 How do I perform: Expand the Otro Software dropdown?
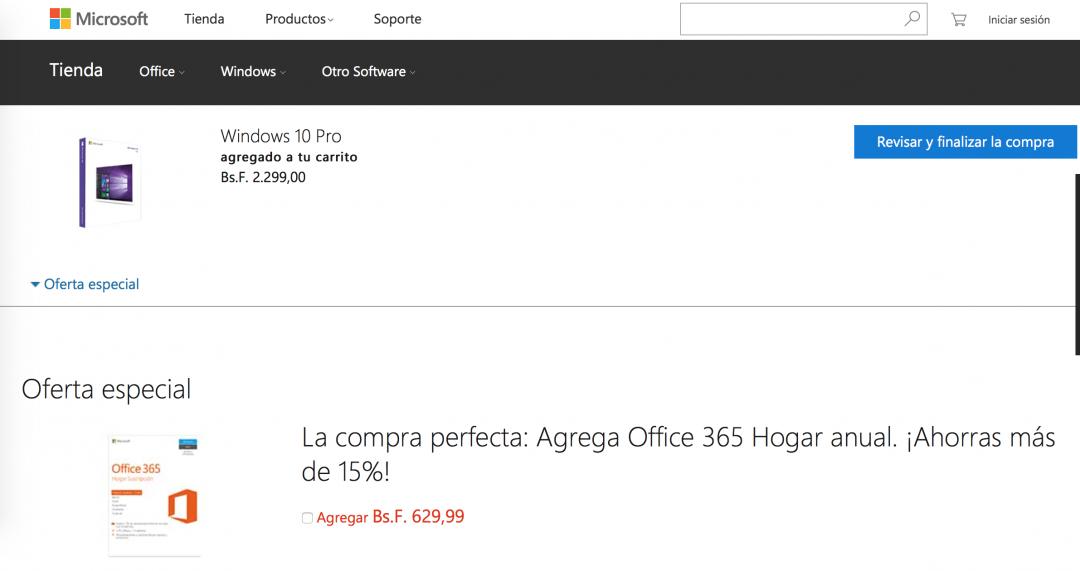point(367,72)
